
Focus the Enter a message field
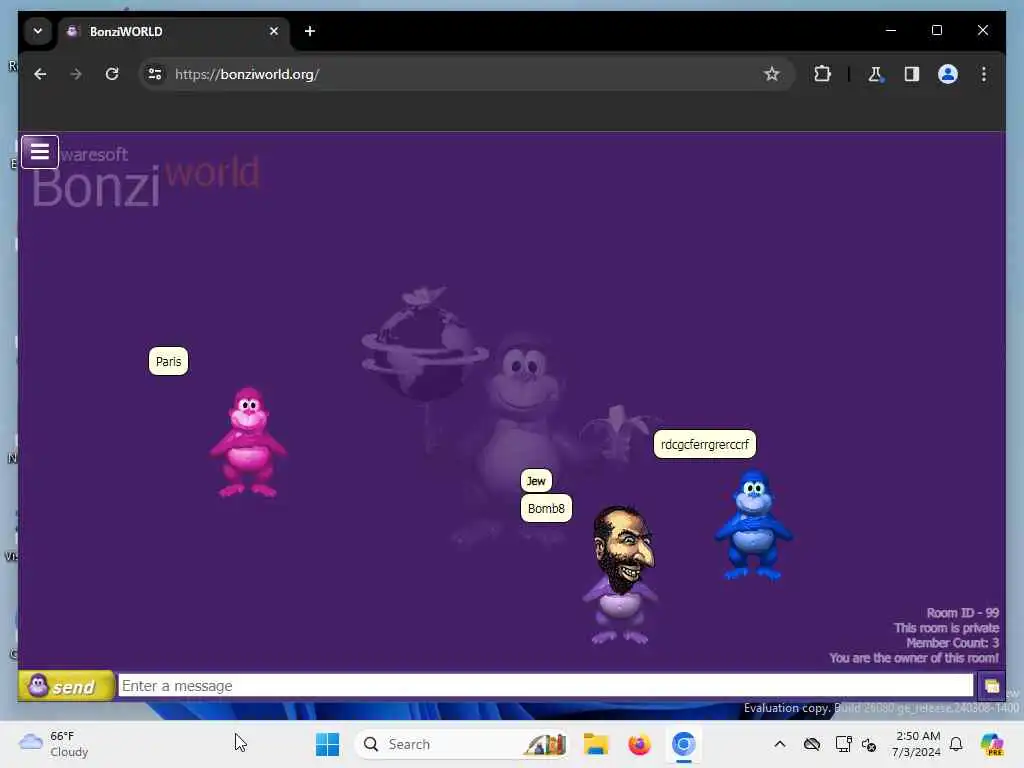[x=545, y=686]
